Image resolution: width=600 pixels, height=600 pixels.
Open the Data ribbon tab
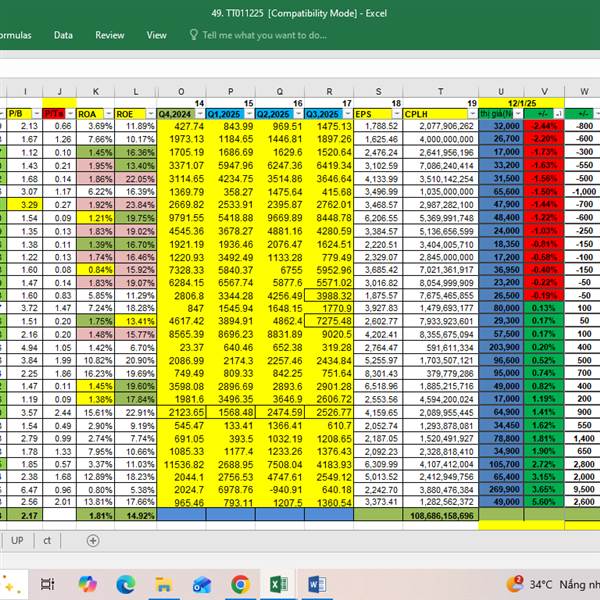pyautogui.click(x=63, y=35)
